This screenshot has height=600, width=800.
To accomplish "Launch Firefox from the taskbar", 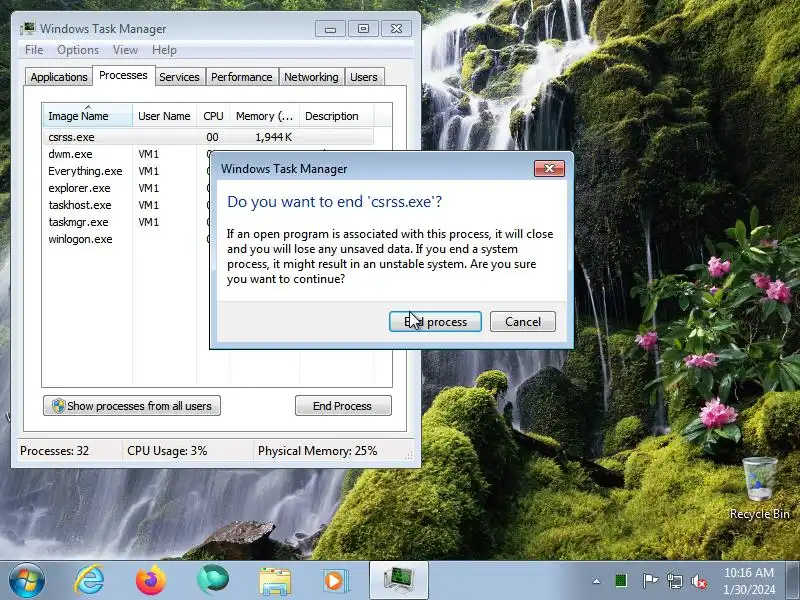I will [x=151, y=581].
